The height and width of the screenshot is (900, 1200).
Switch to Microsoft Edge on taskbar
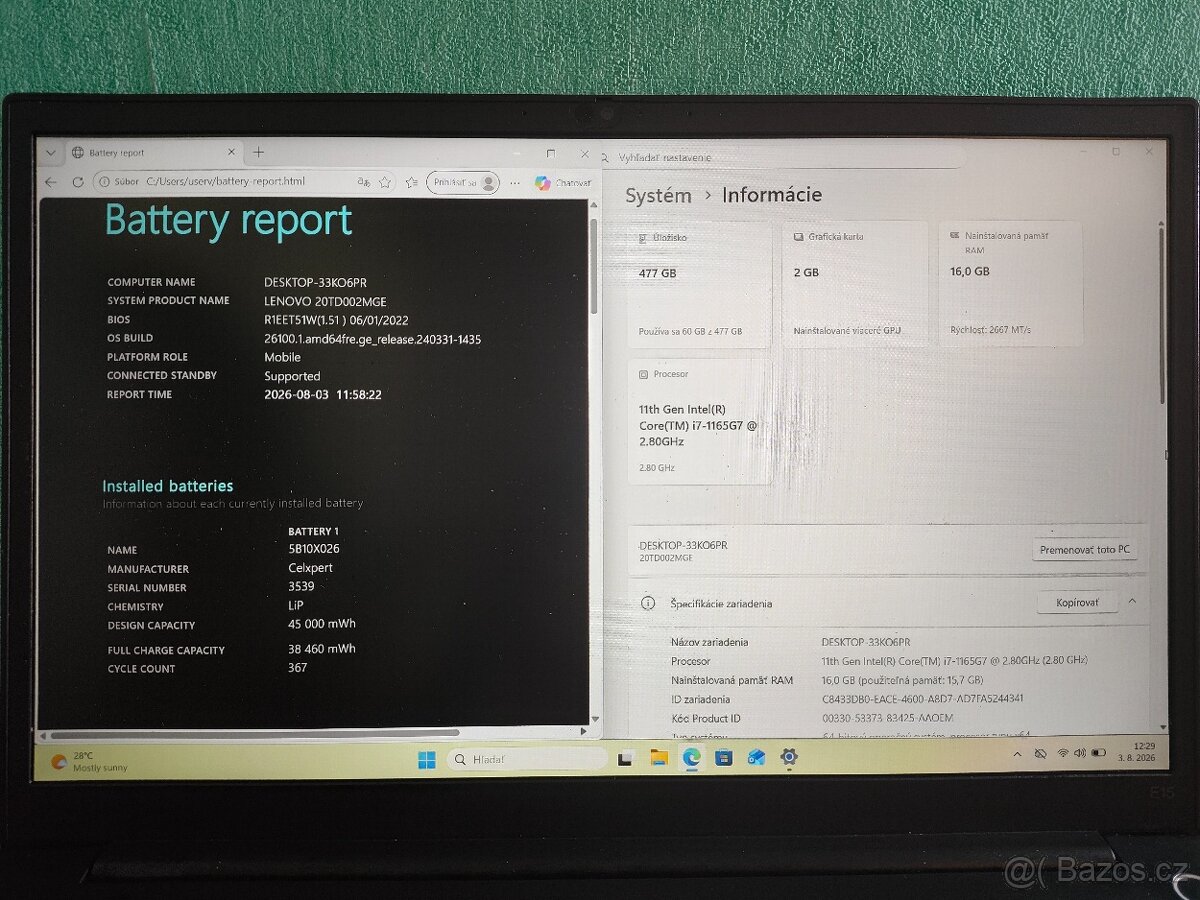click(691, 758)
